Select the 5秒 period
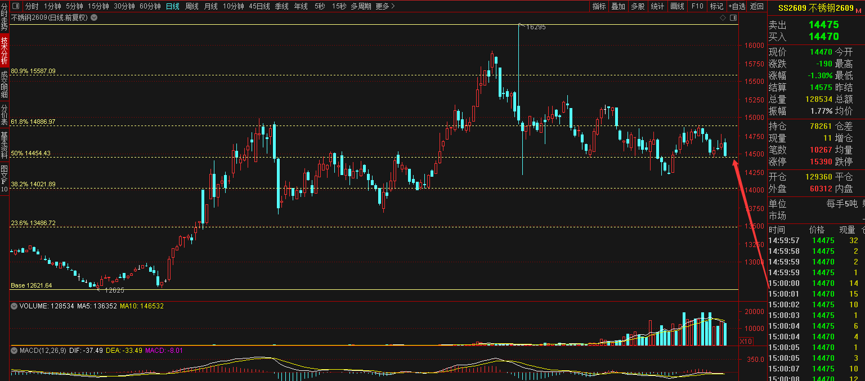This screenshot has width=865, height=381. point(320,6)
